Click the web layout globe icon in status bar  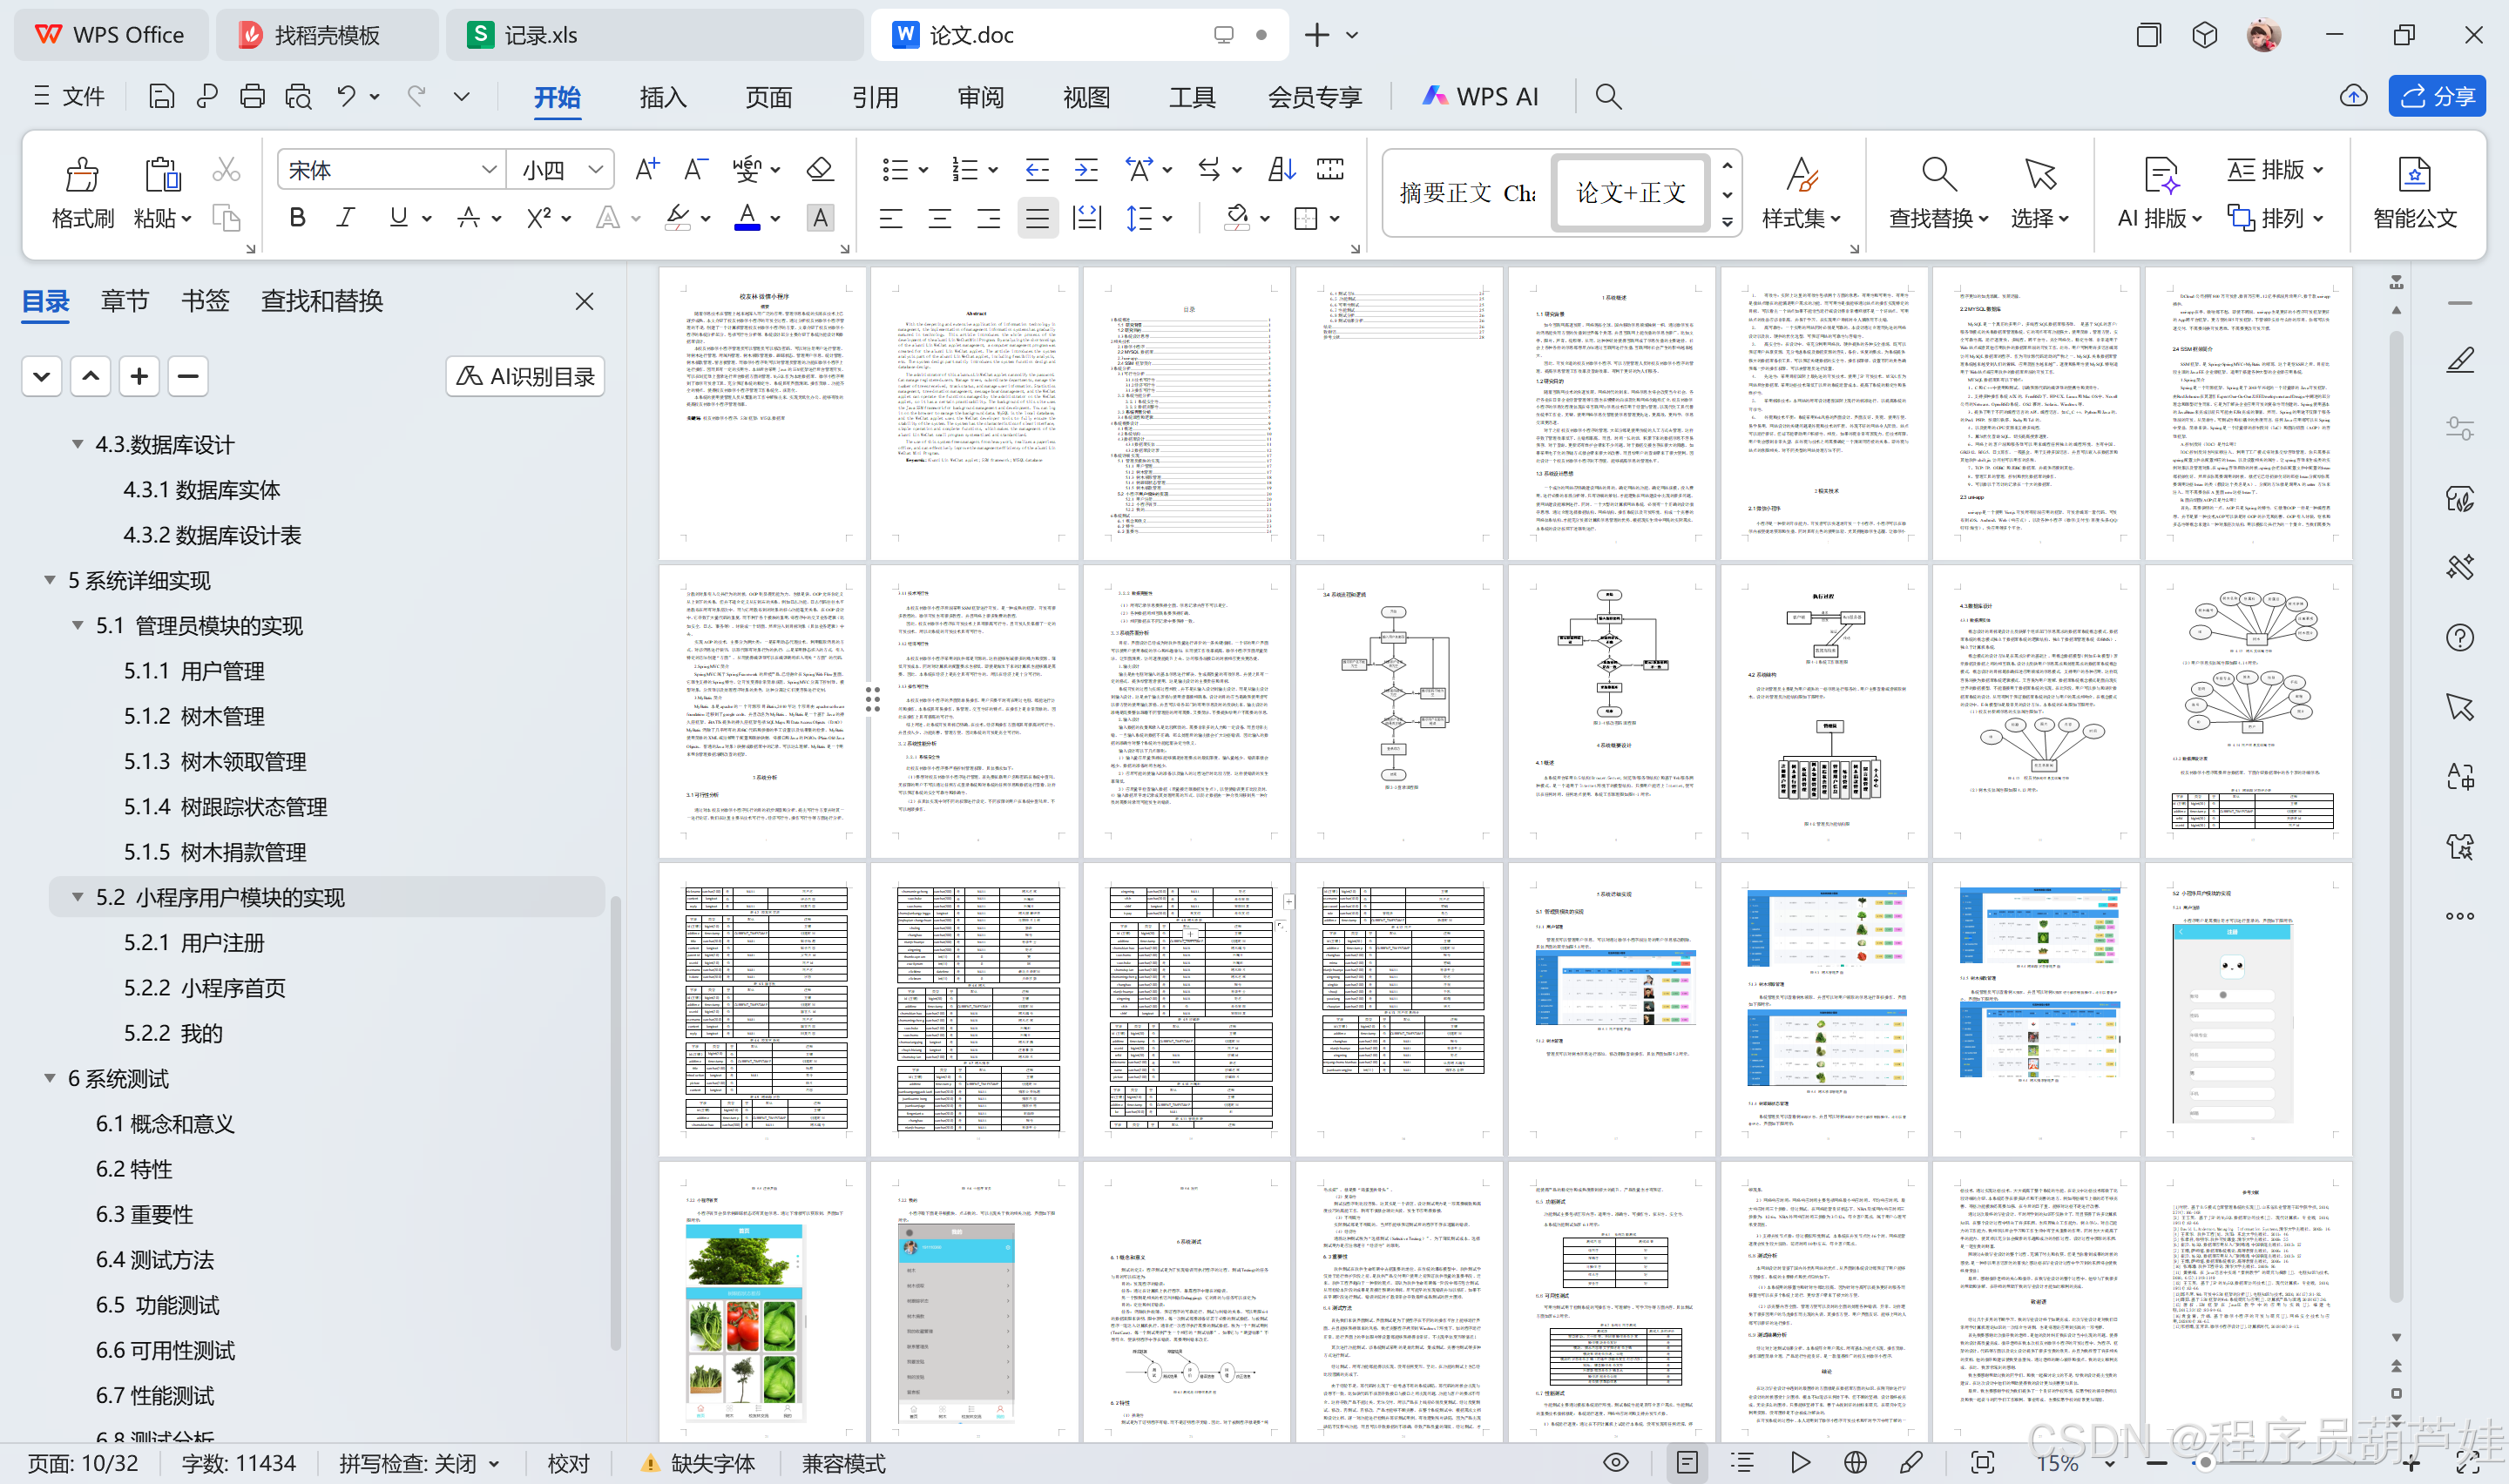click(x=1855, y=1463)
